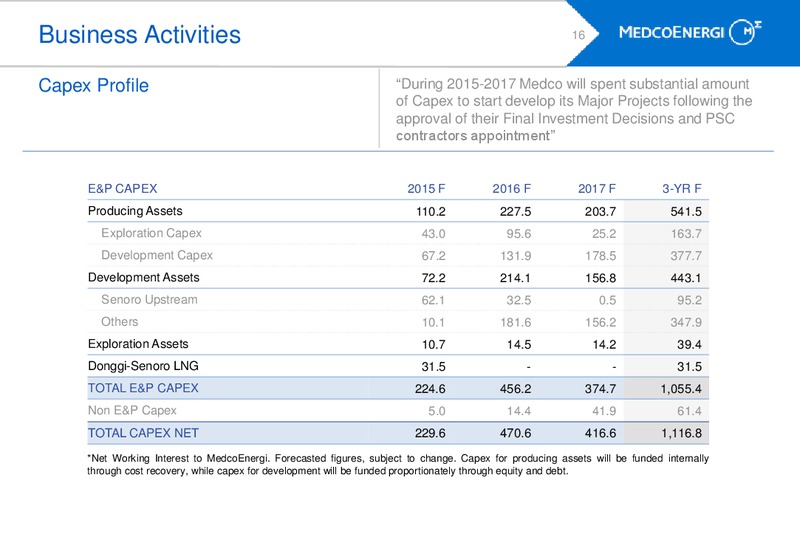Select the Development Capex row label
Viewport: 800px width, 554px height.
157,255
